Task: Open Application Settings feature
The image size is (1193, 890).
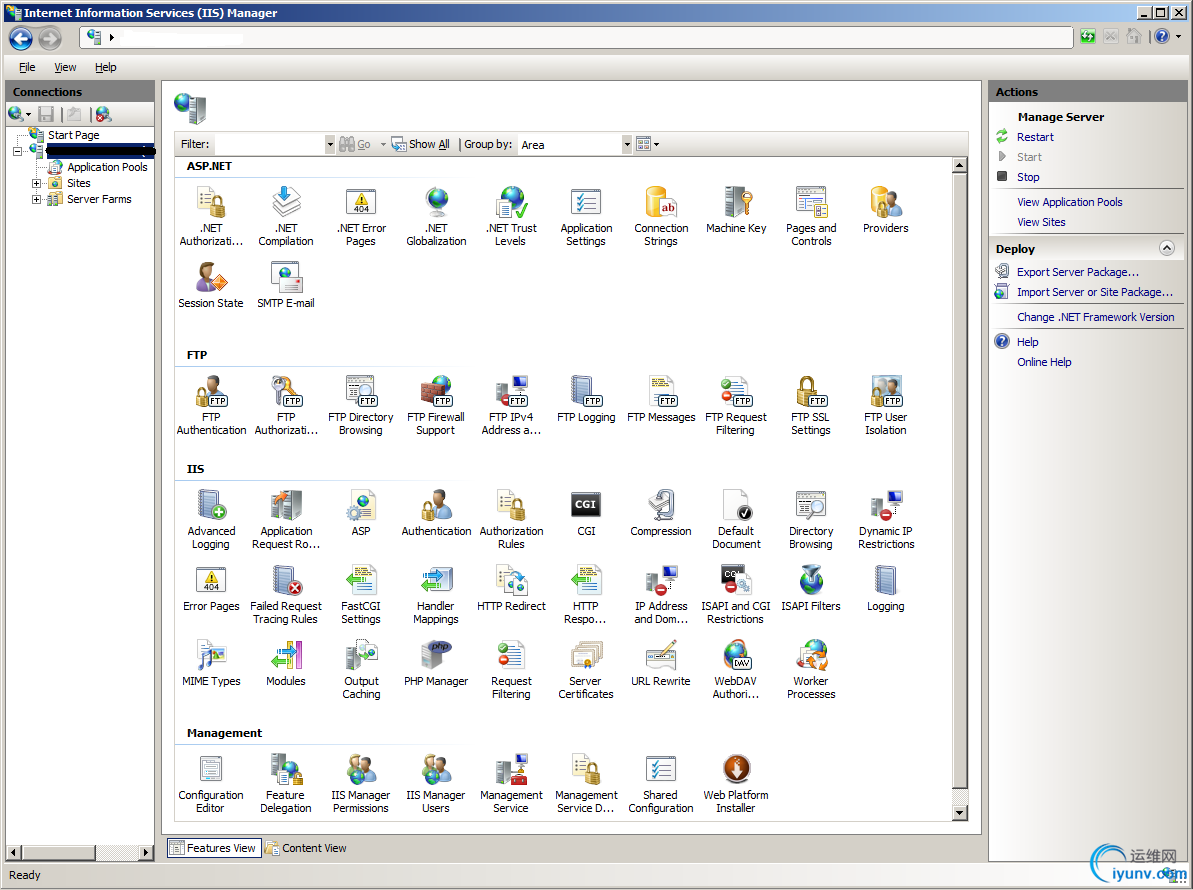Action: point(586,217)
